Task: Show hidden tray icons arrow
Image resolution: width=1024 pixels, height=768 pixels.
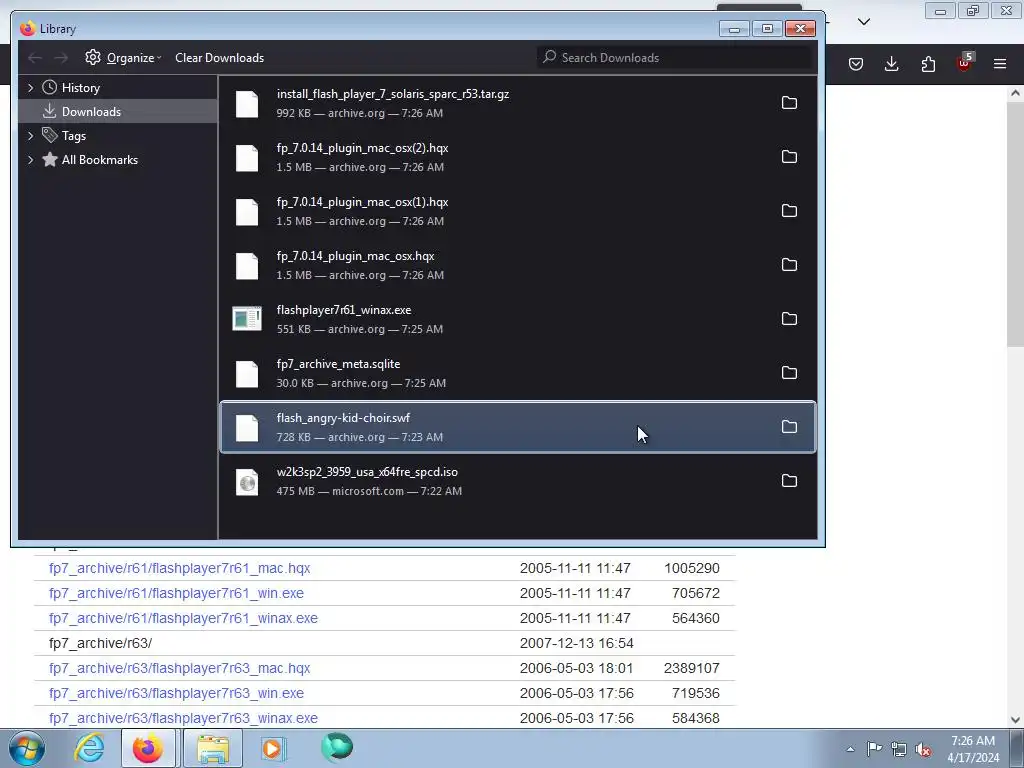Action: pos(850,750)
